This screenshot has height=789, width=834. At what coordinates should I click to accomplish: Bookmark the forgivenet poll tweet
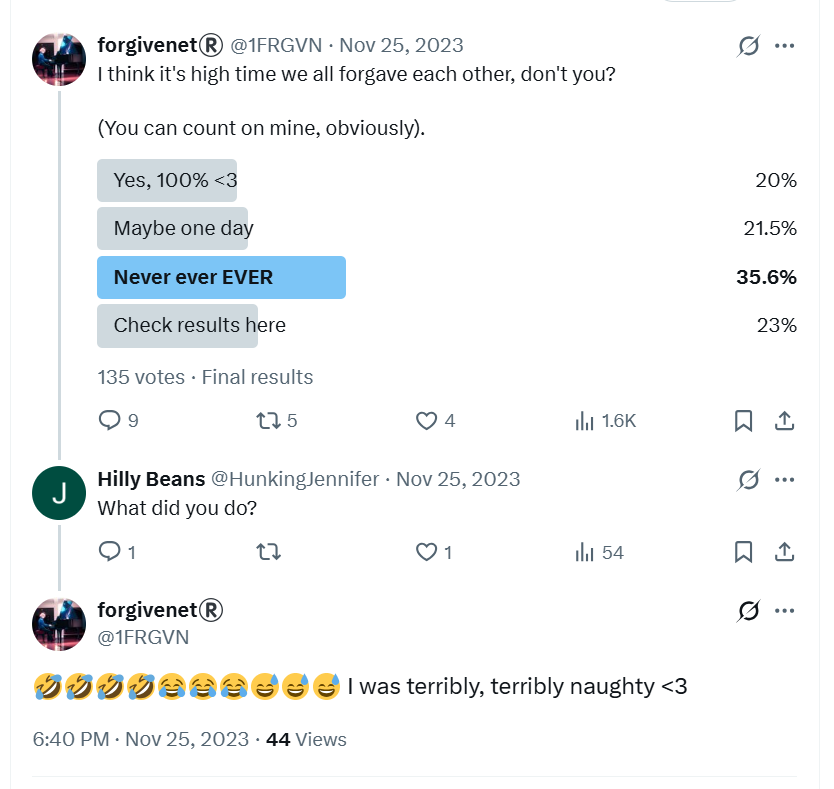tap(743, 421)
